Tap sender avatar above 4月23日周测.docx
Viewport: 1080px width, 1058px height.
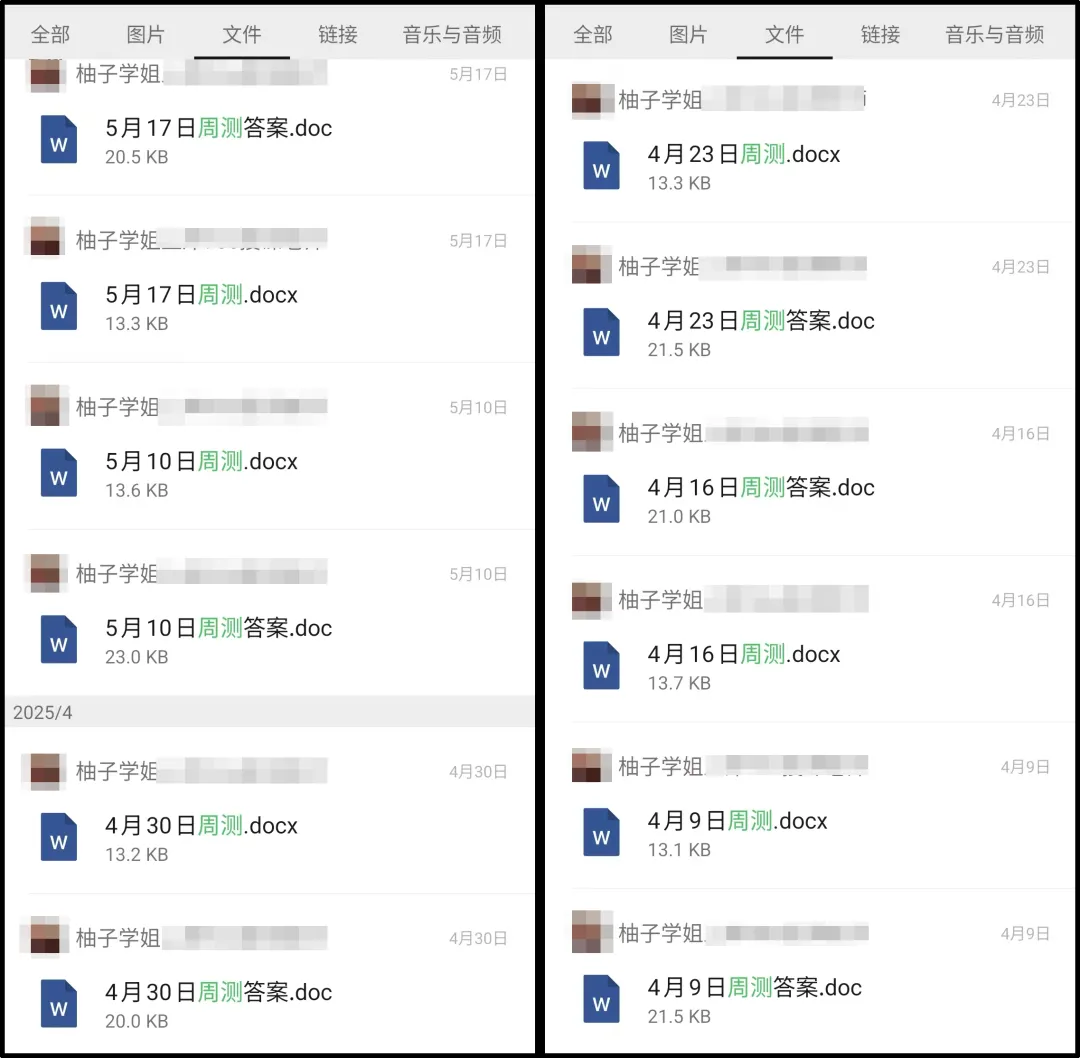tap(592, 100)
